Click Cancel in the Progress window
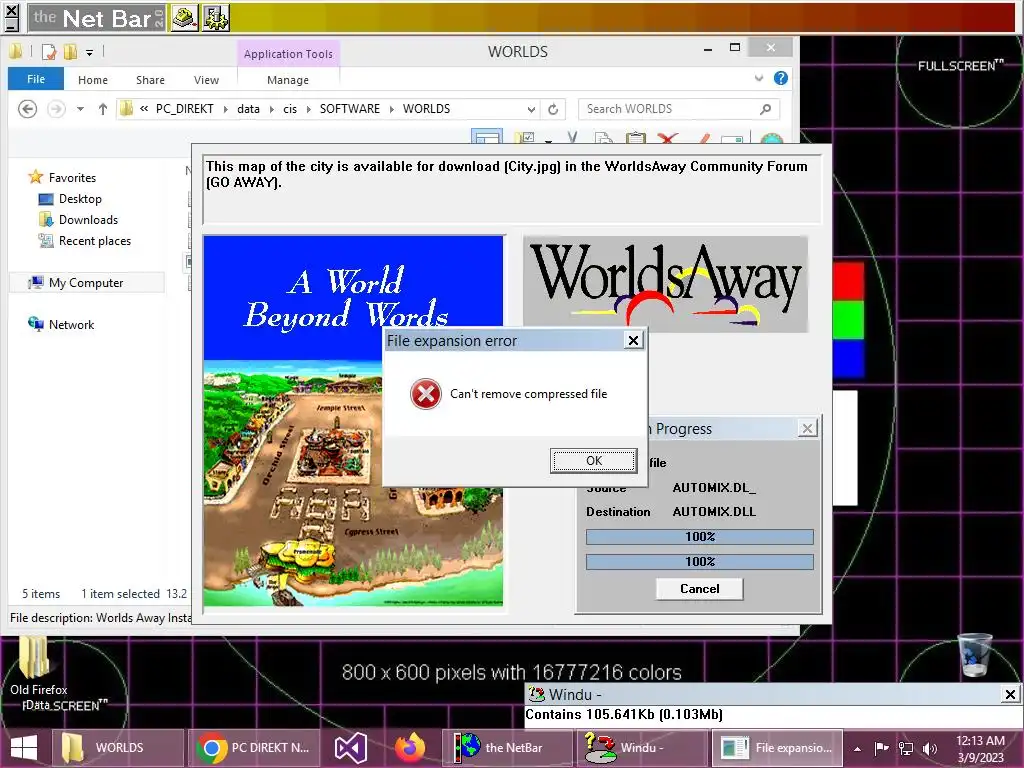This screenshot has height=768, width=1024. (x=699, y=588)
